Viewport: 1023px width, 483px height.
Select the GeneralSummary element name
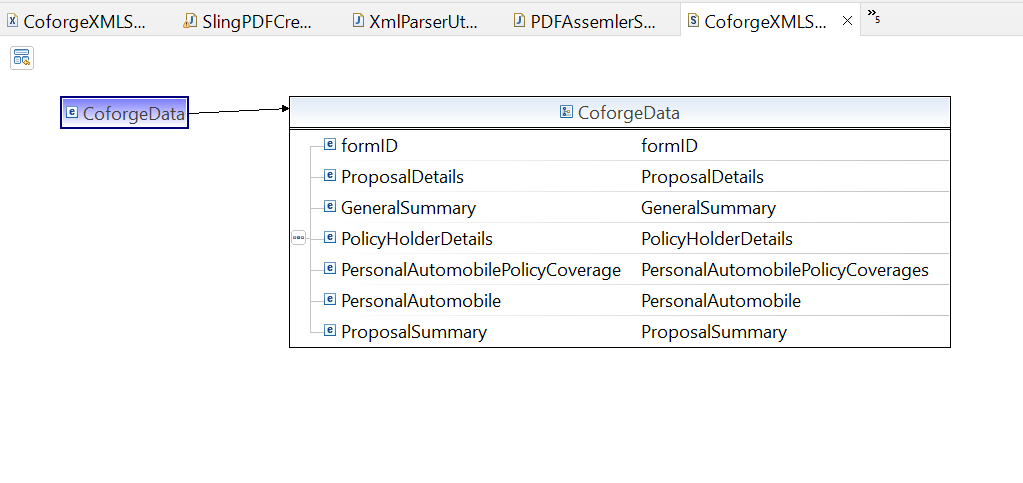pos(408,208)
